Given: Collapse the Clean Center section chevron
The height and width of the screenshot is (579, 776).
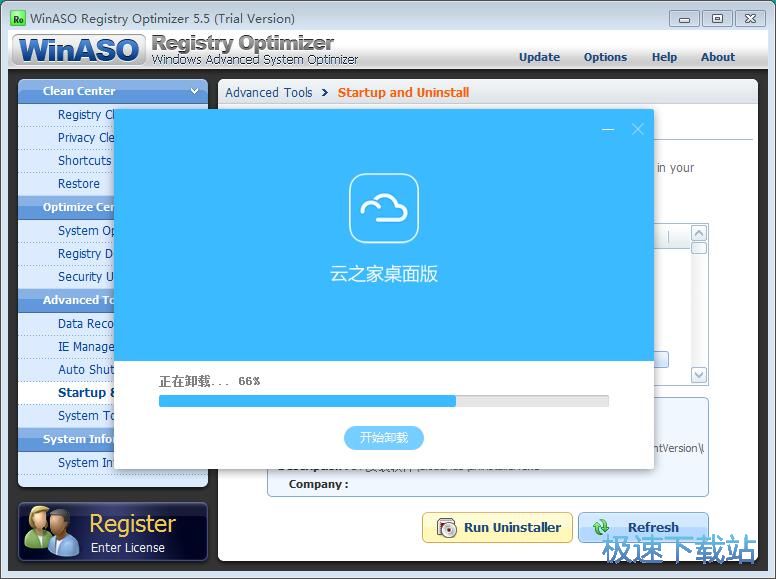Looking at the screenshot, I should 194,91.
